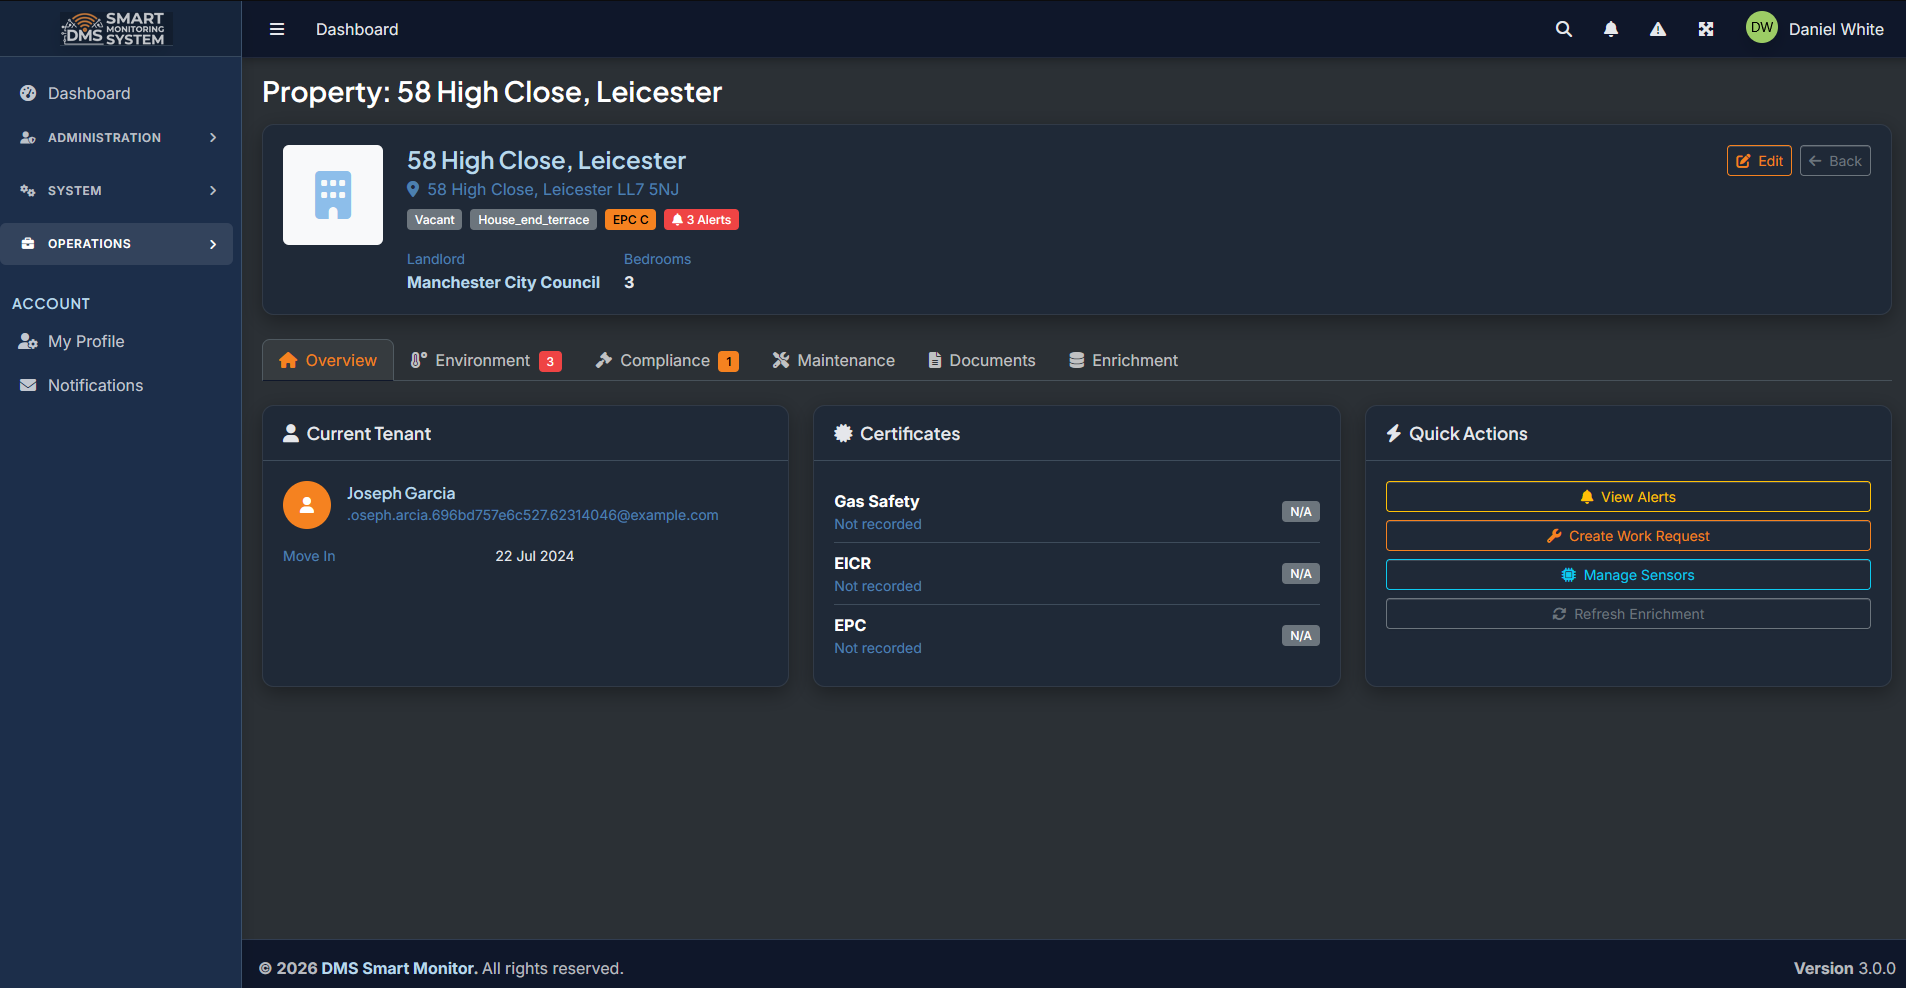The width and height of the screenshot is (1906, 988).
Task: Expand the Operations sidebar menu
Action: click(117, 244)
